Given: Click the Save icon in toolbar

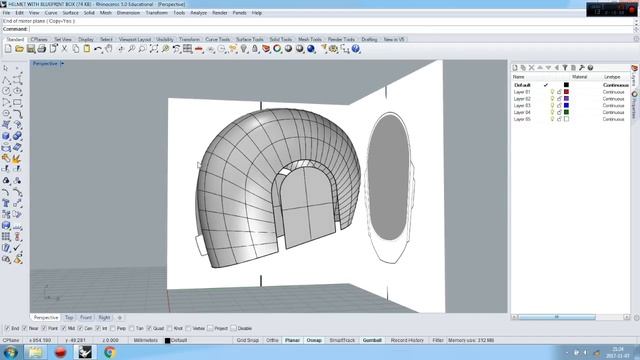Looking at the screenshot, I should tap(31, 49).
